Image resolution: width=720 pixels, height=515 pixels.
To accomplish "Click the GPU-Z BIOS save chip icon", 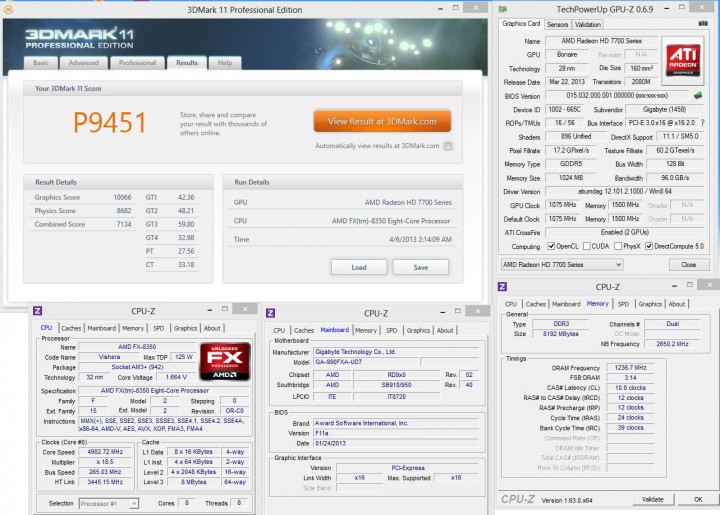I will [x=698, y=95].
